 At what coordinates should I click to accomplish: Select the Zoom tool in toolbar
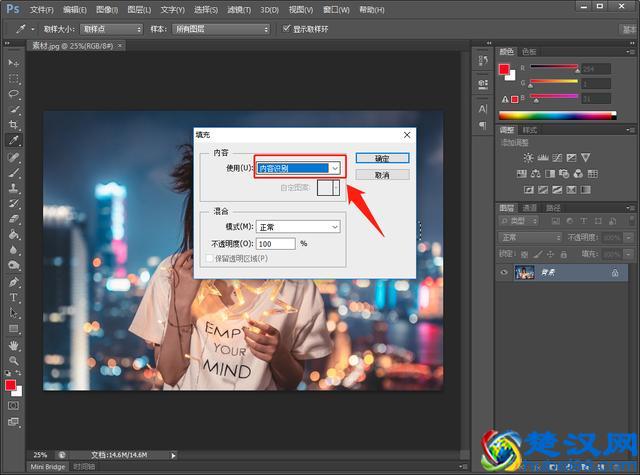pyautogui.click(x=14, y=360)
